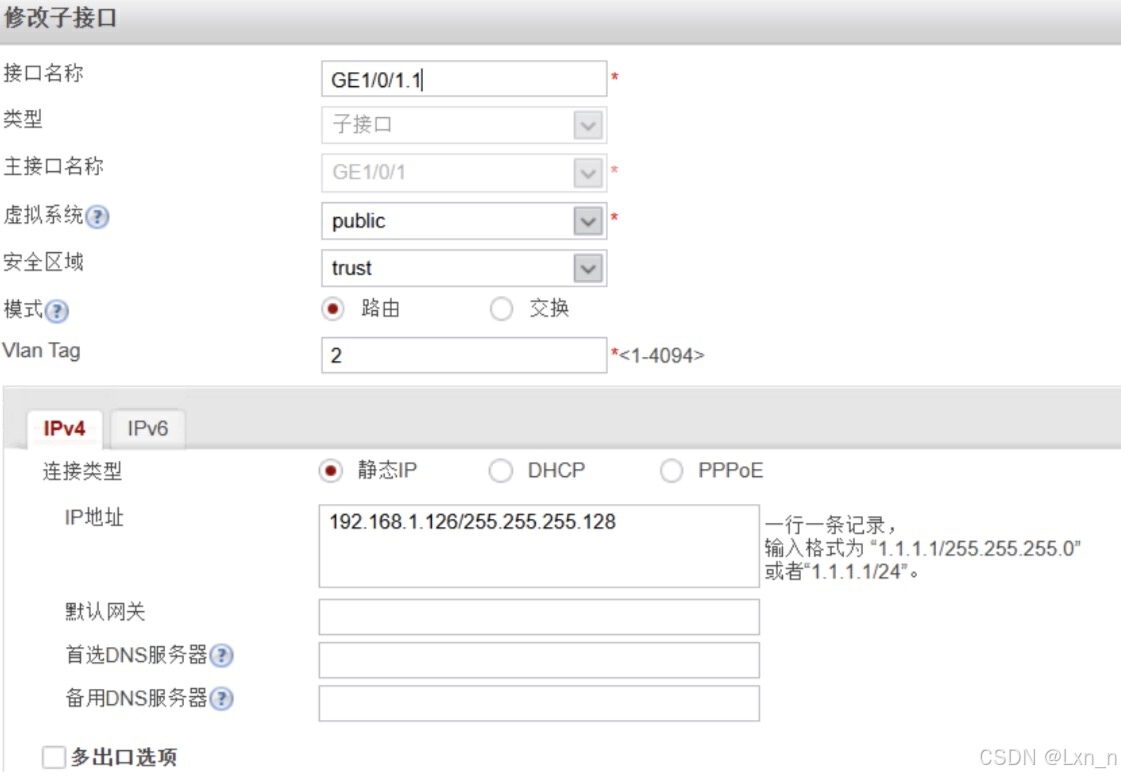Focus the 首选DNS服务器 input field
Image resolution: width=1121 pixels, height=777 pixels.
[x=539, y=660]
